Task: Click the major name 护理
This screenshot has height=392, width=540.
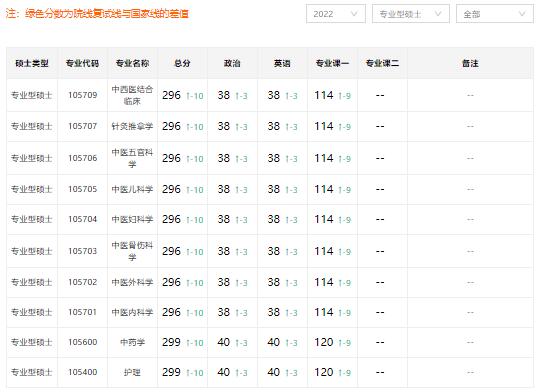Action: pos(132,372)
